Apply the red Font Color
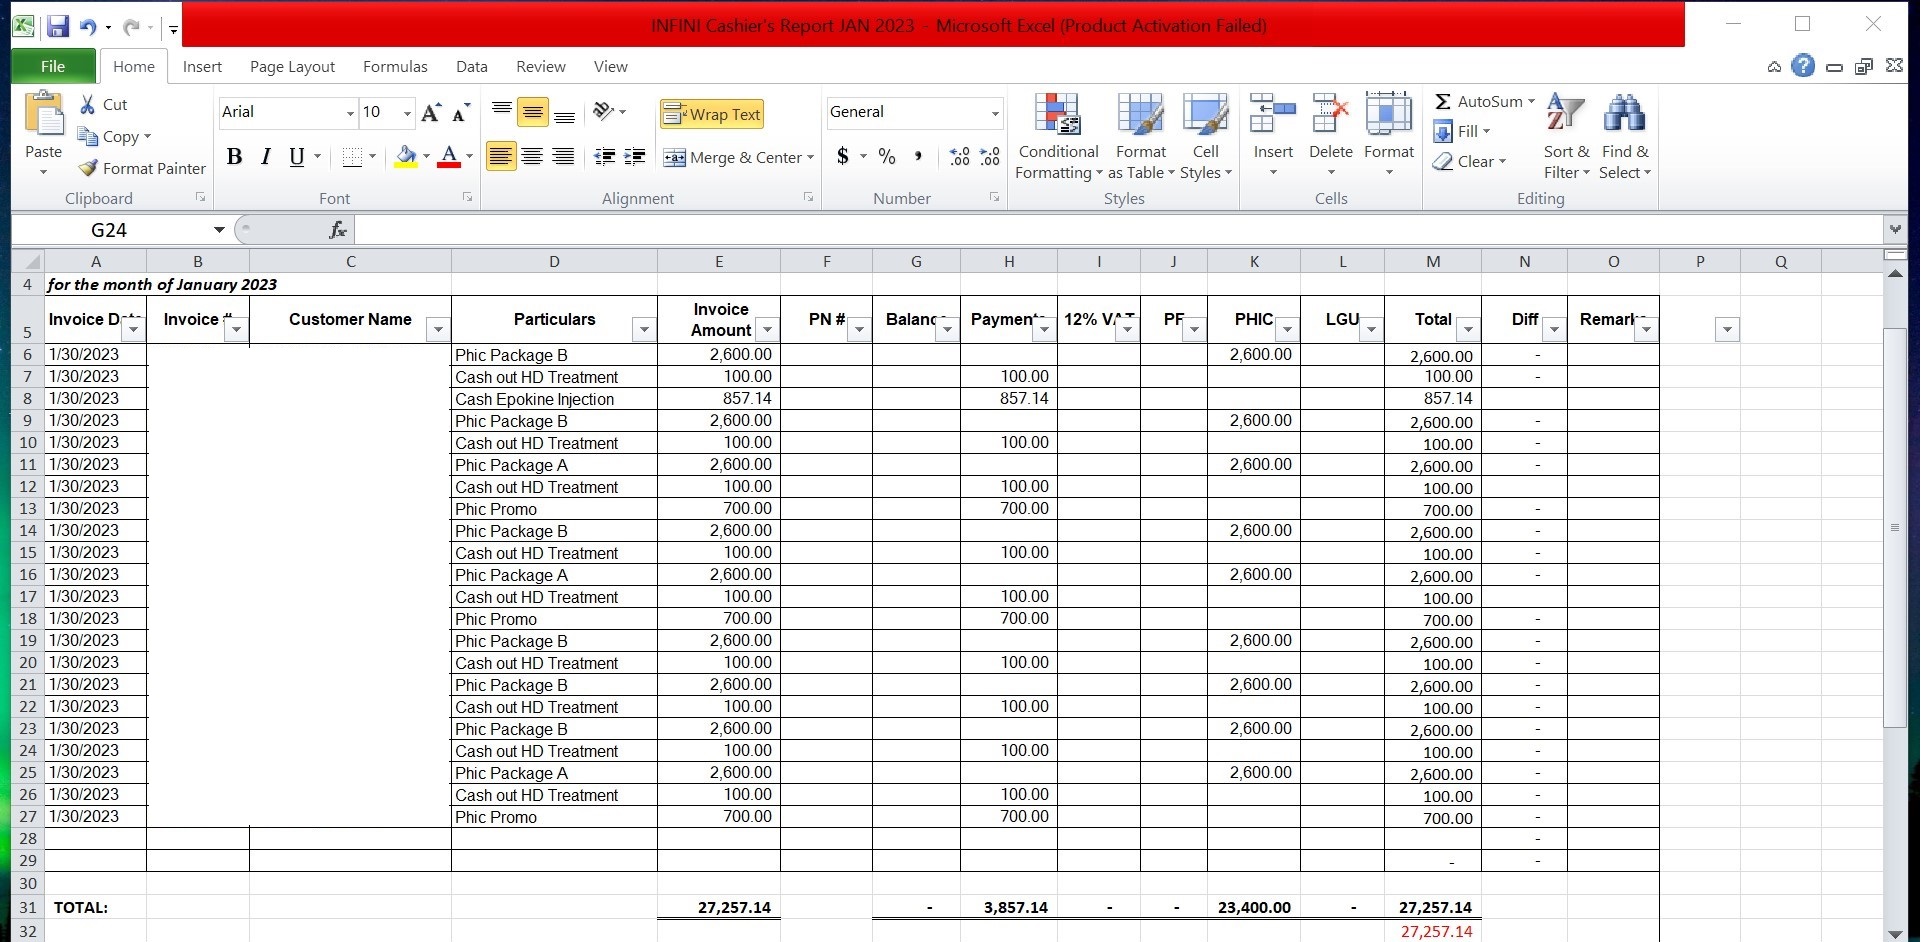 pyautogui.click(x=449, y=157)
